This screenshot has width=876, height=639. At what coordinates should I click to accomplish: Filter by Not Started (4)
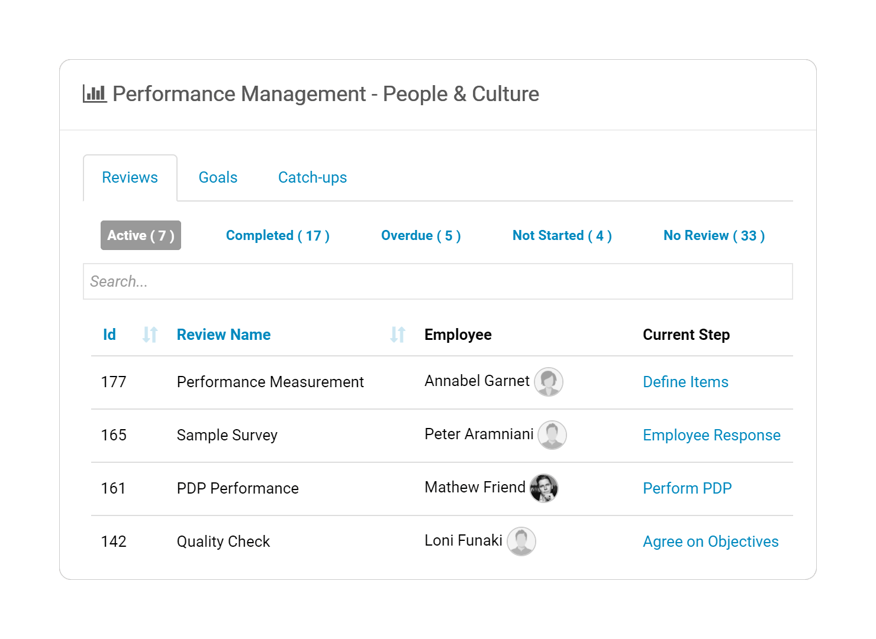[x=562, y=236]
